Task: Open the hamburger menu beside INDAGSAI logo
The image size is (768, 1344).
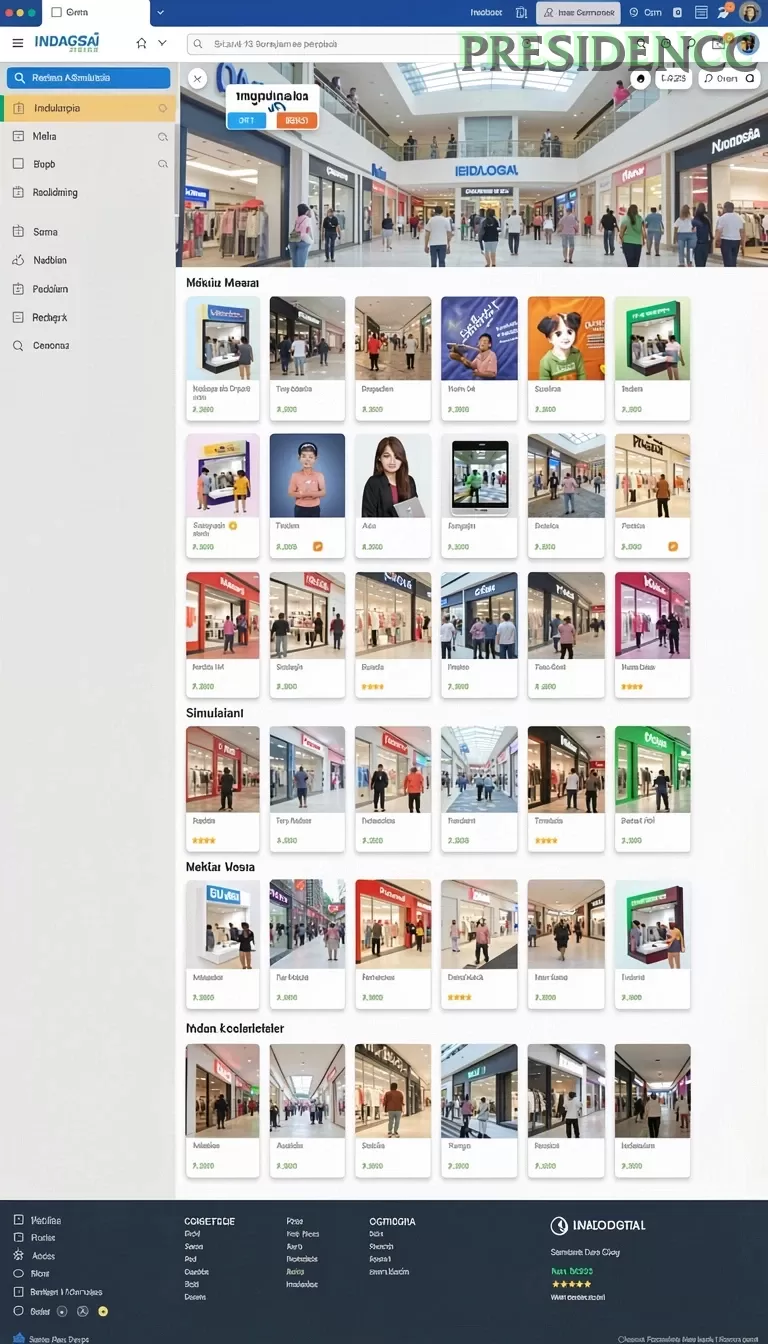Action: [17, 43]
